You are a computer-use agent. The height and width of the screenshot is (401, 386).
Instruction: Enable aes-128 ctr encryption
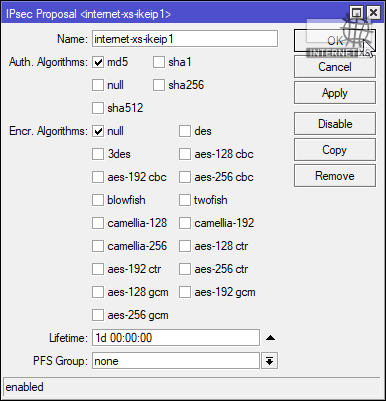(x=185, y=246)
